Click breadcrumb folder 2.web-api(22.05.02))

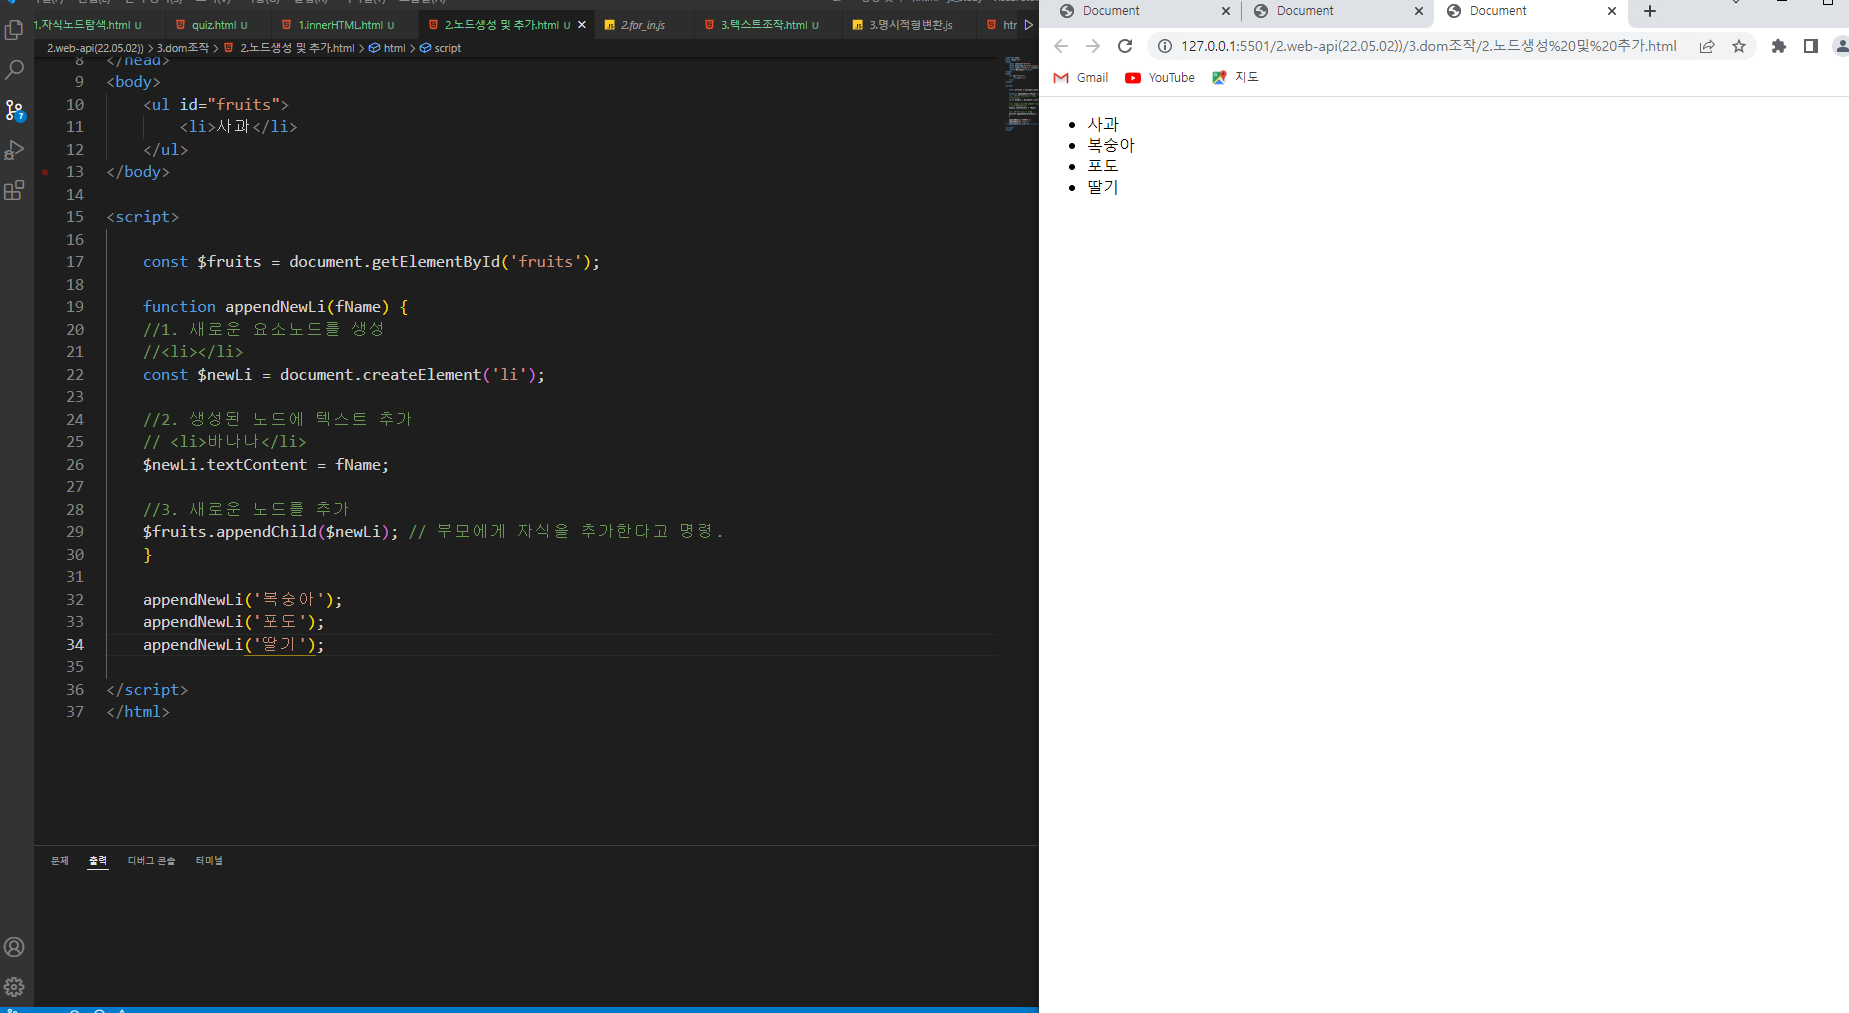[95, 48]
